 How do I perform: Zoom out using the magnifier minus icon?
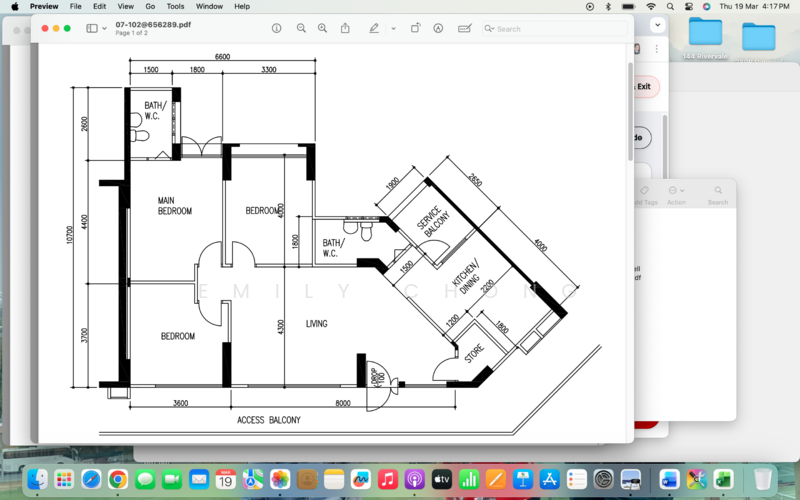(301, 28)
